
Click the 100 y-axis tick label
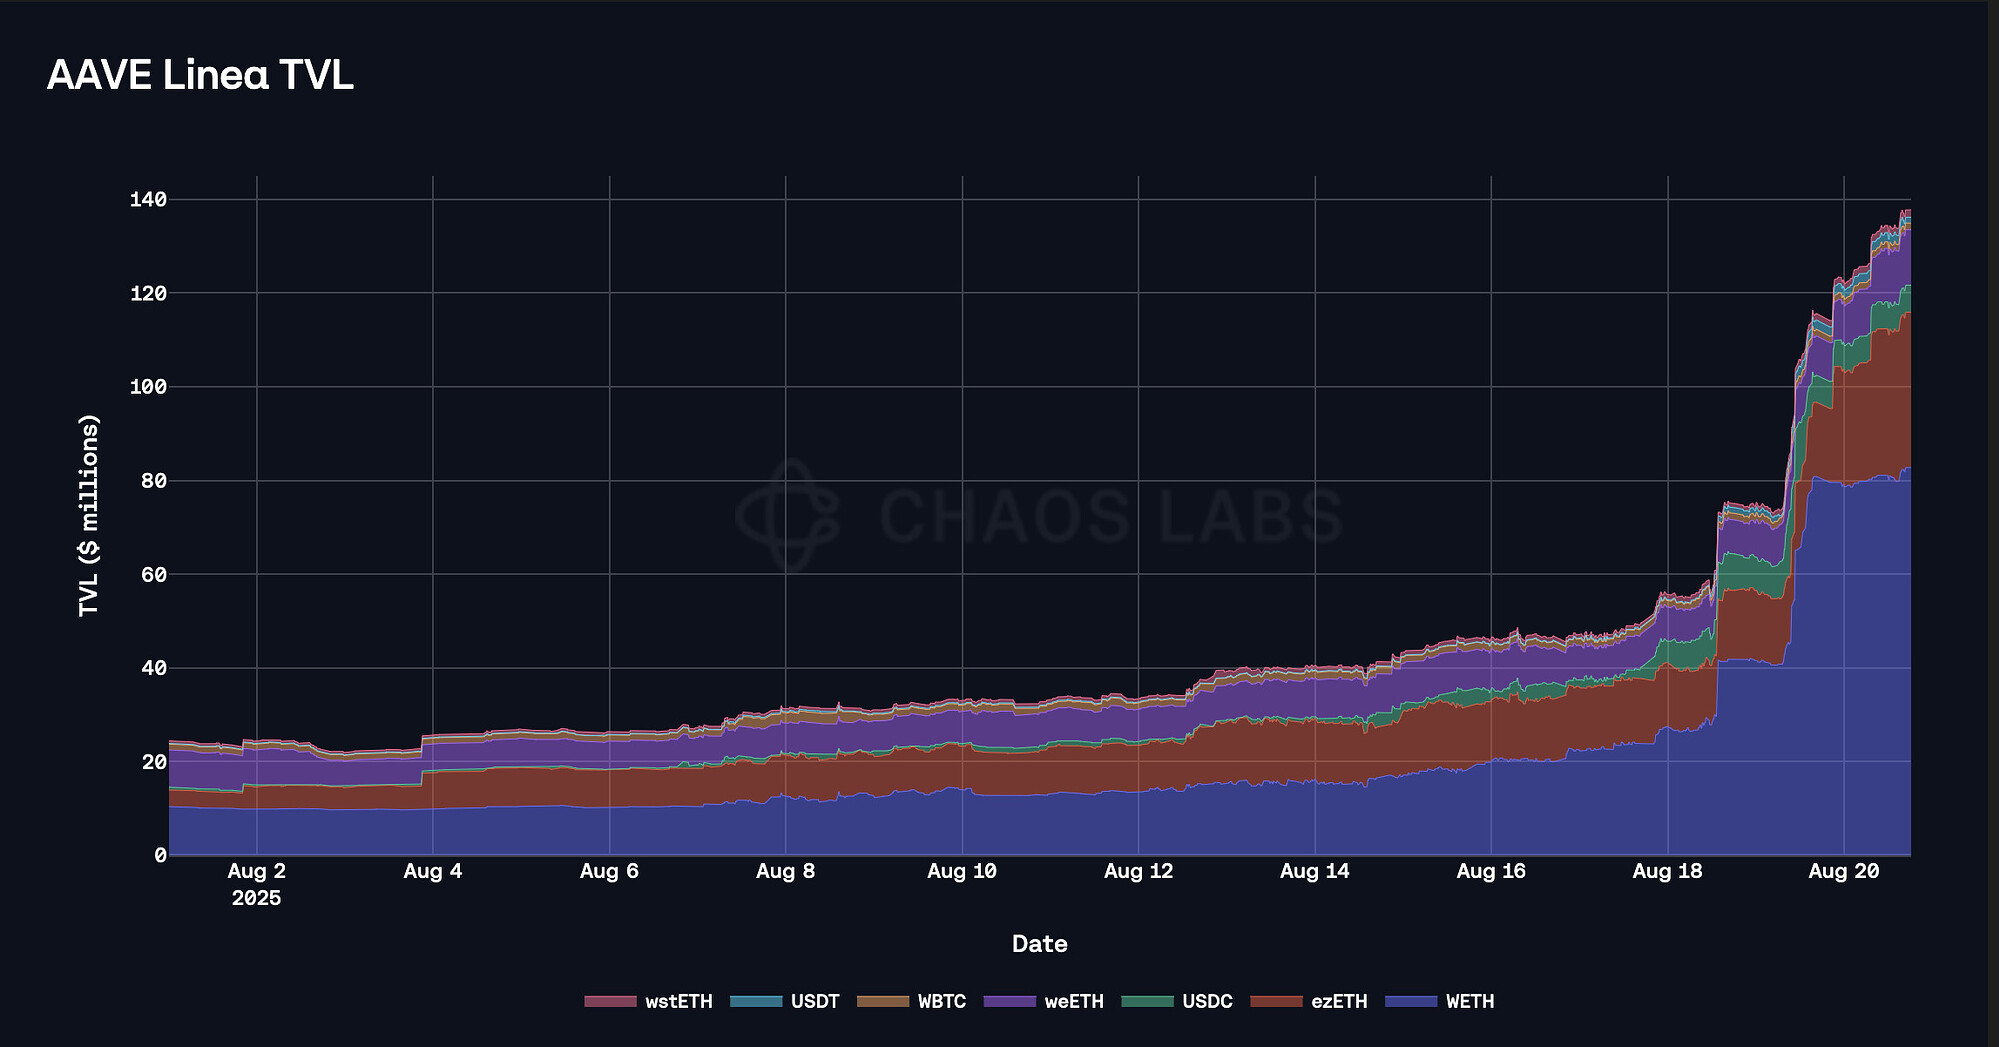tap(148, 387)
